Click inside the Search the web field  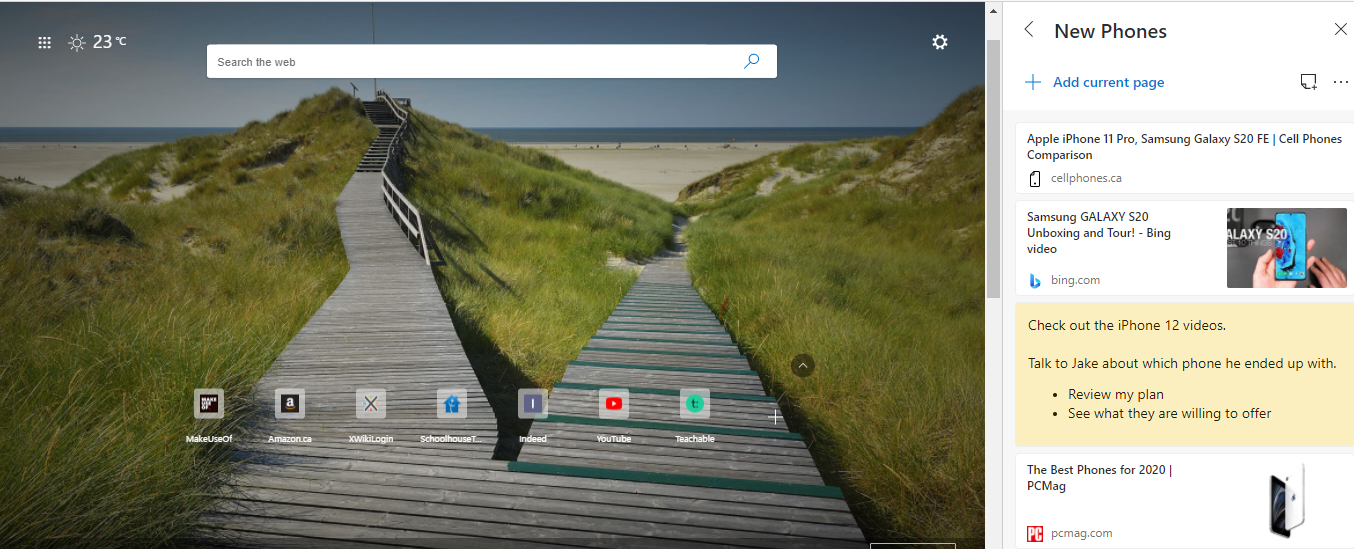(x=470, y=62)
